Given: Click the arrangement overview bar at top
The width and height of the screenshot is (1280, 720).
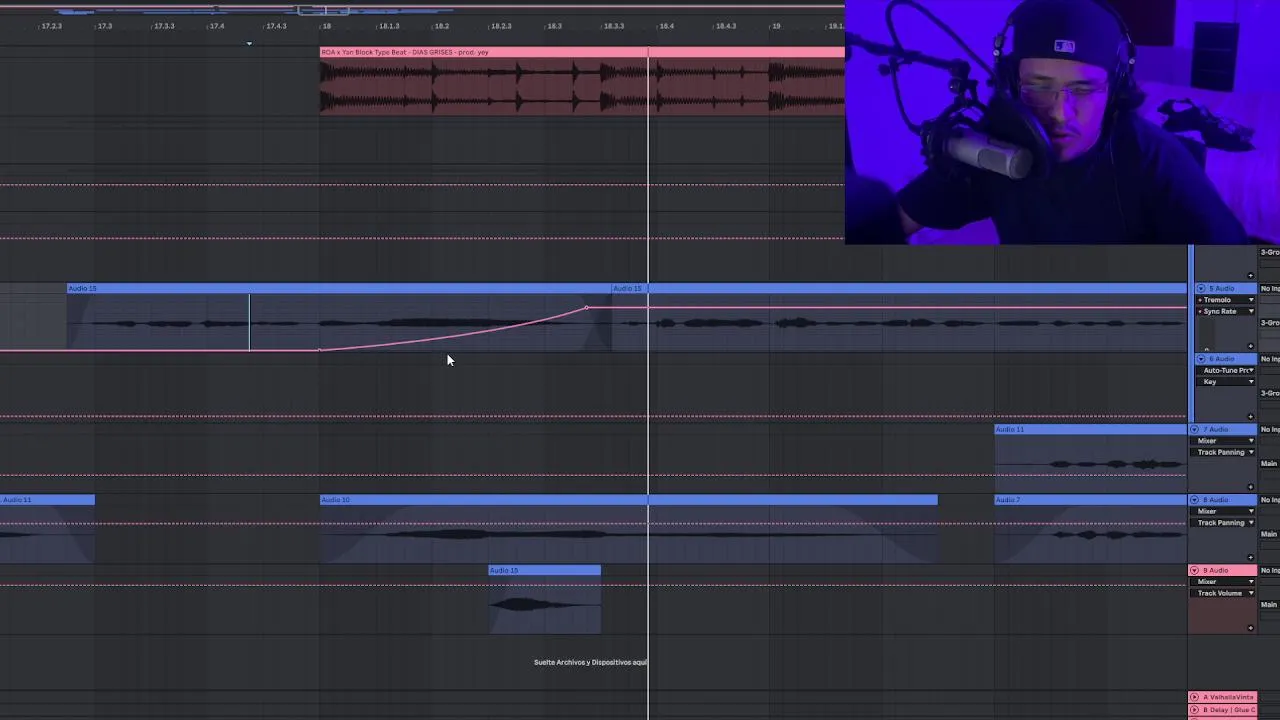Looking at the screenshot, I should [x=422, y=11].
